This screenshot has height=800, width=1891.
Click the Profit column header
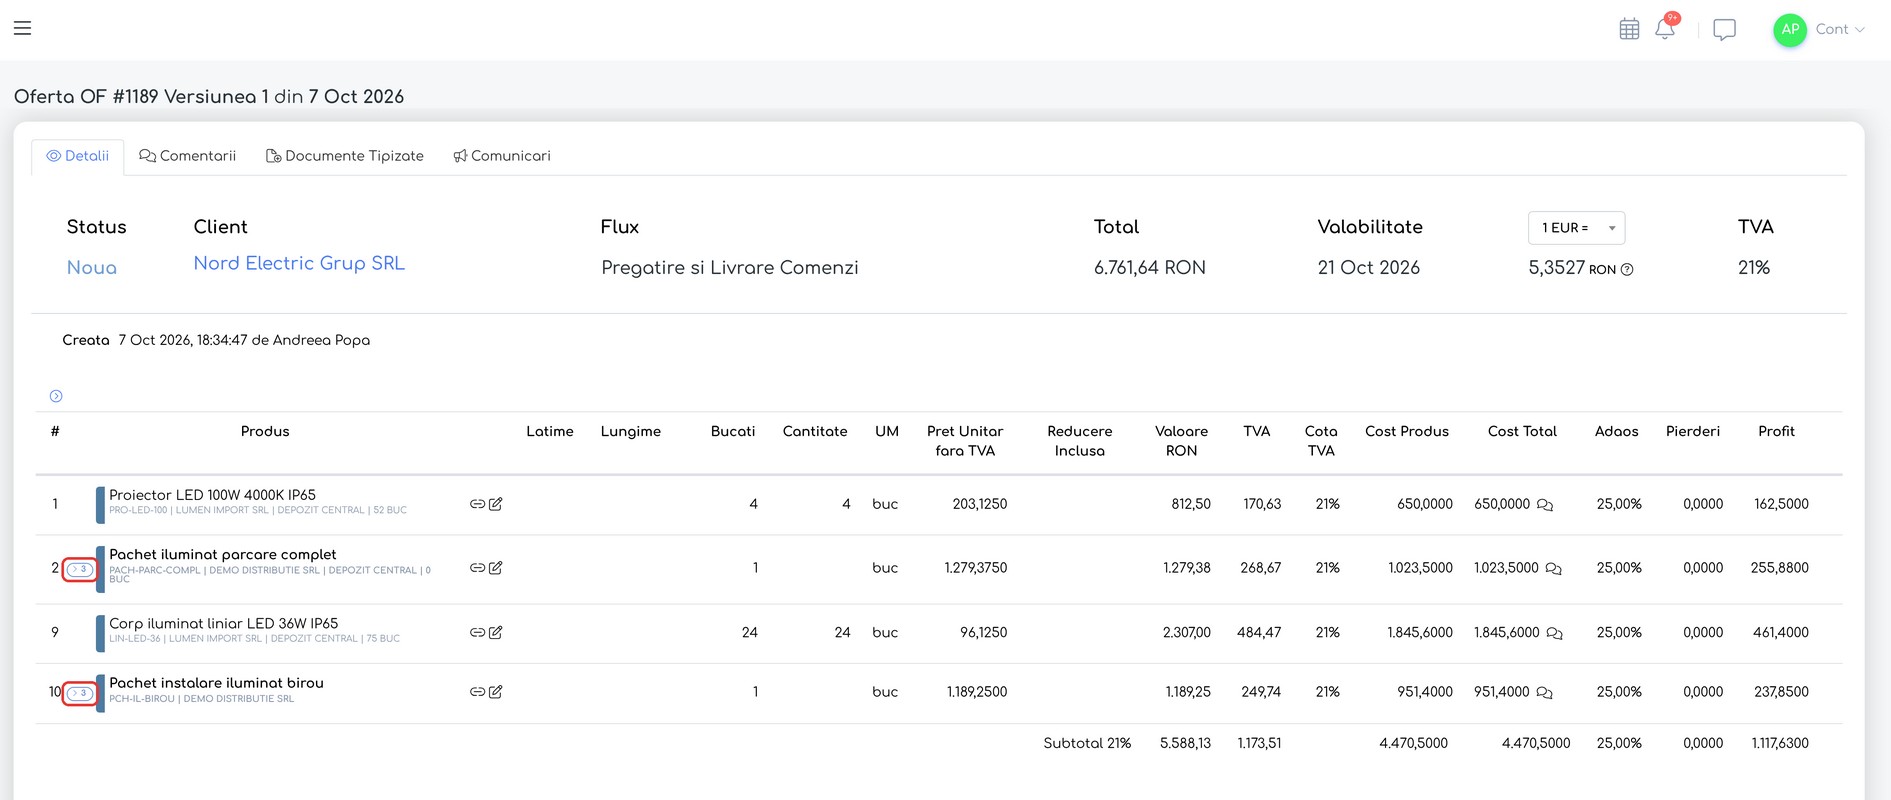pyautogui.click(x=1776, y=432)
